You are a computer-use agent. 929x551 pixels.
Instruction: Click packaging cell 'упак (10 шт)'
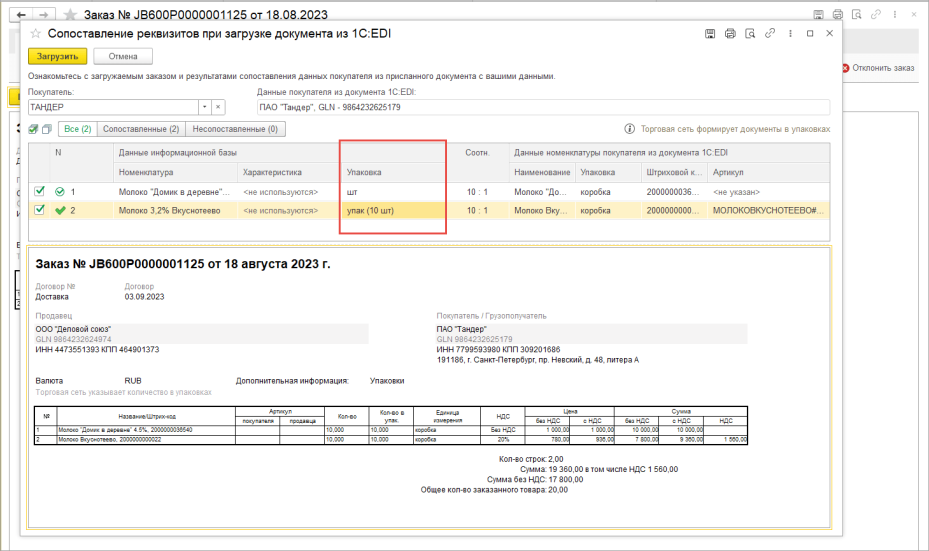click(393, 210)
